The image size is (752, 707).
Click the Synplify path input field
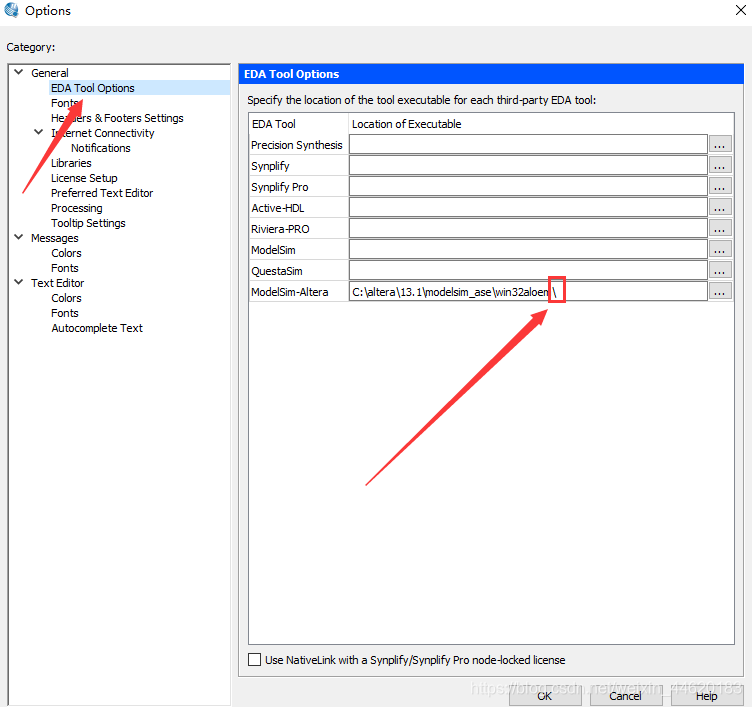coord(528,165)
